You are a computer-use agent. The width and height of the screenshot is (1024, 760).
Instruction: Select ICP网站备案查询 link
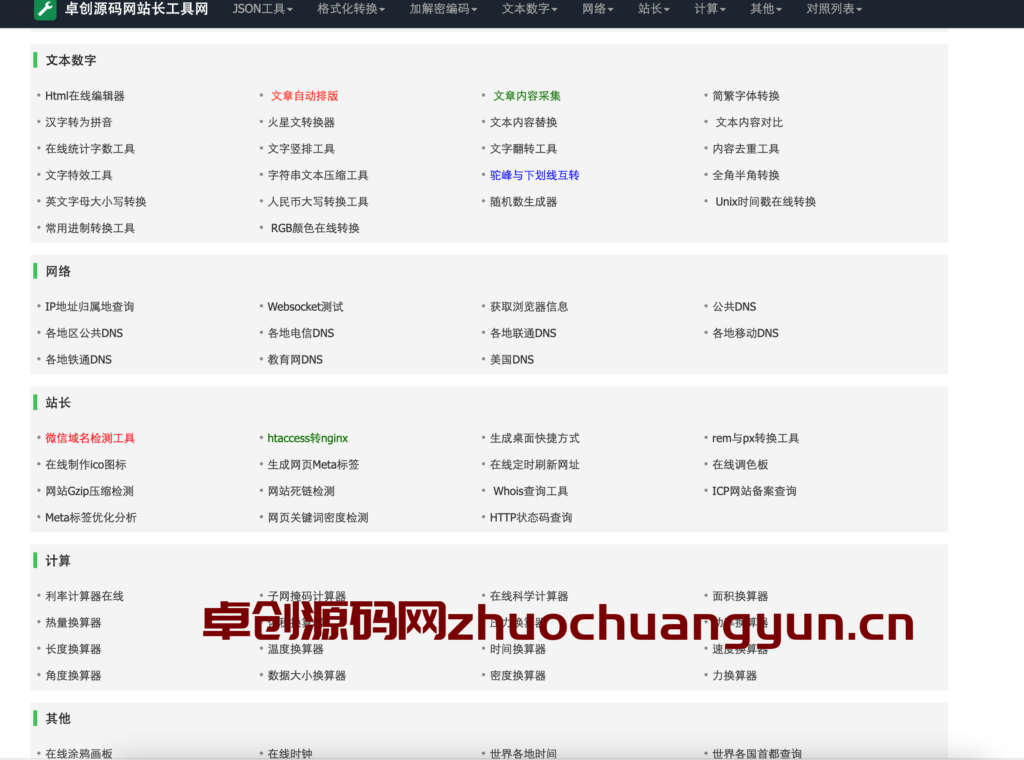(754, 491)
